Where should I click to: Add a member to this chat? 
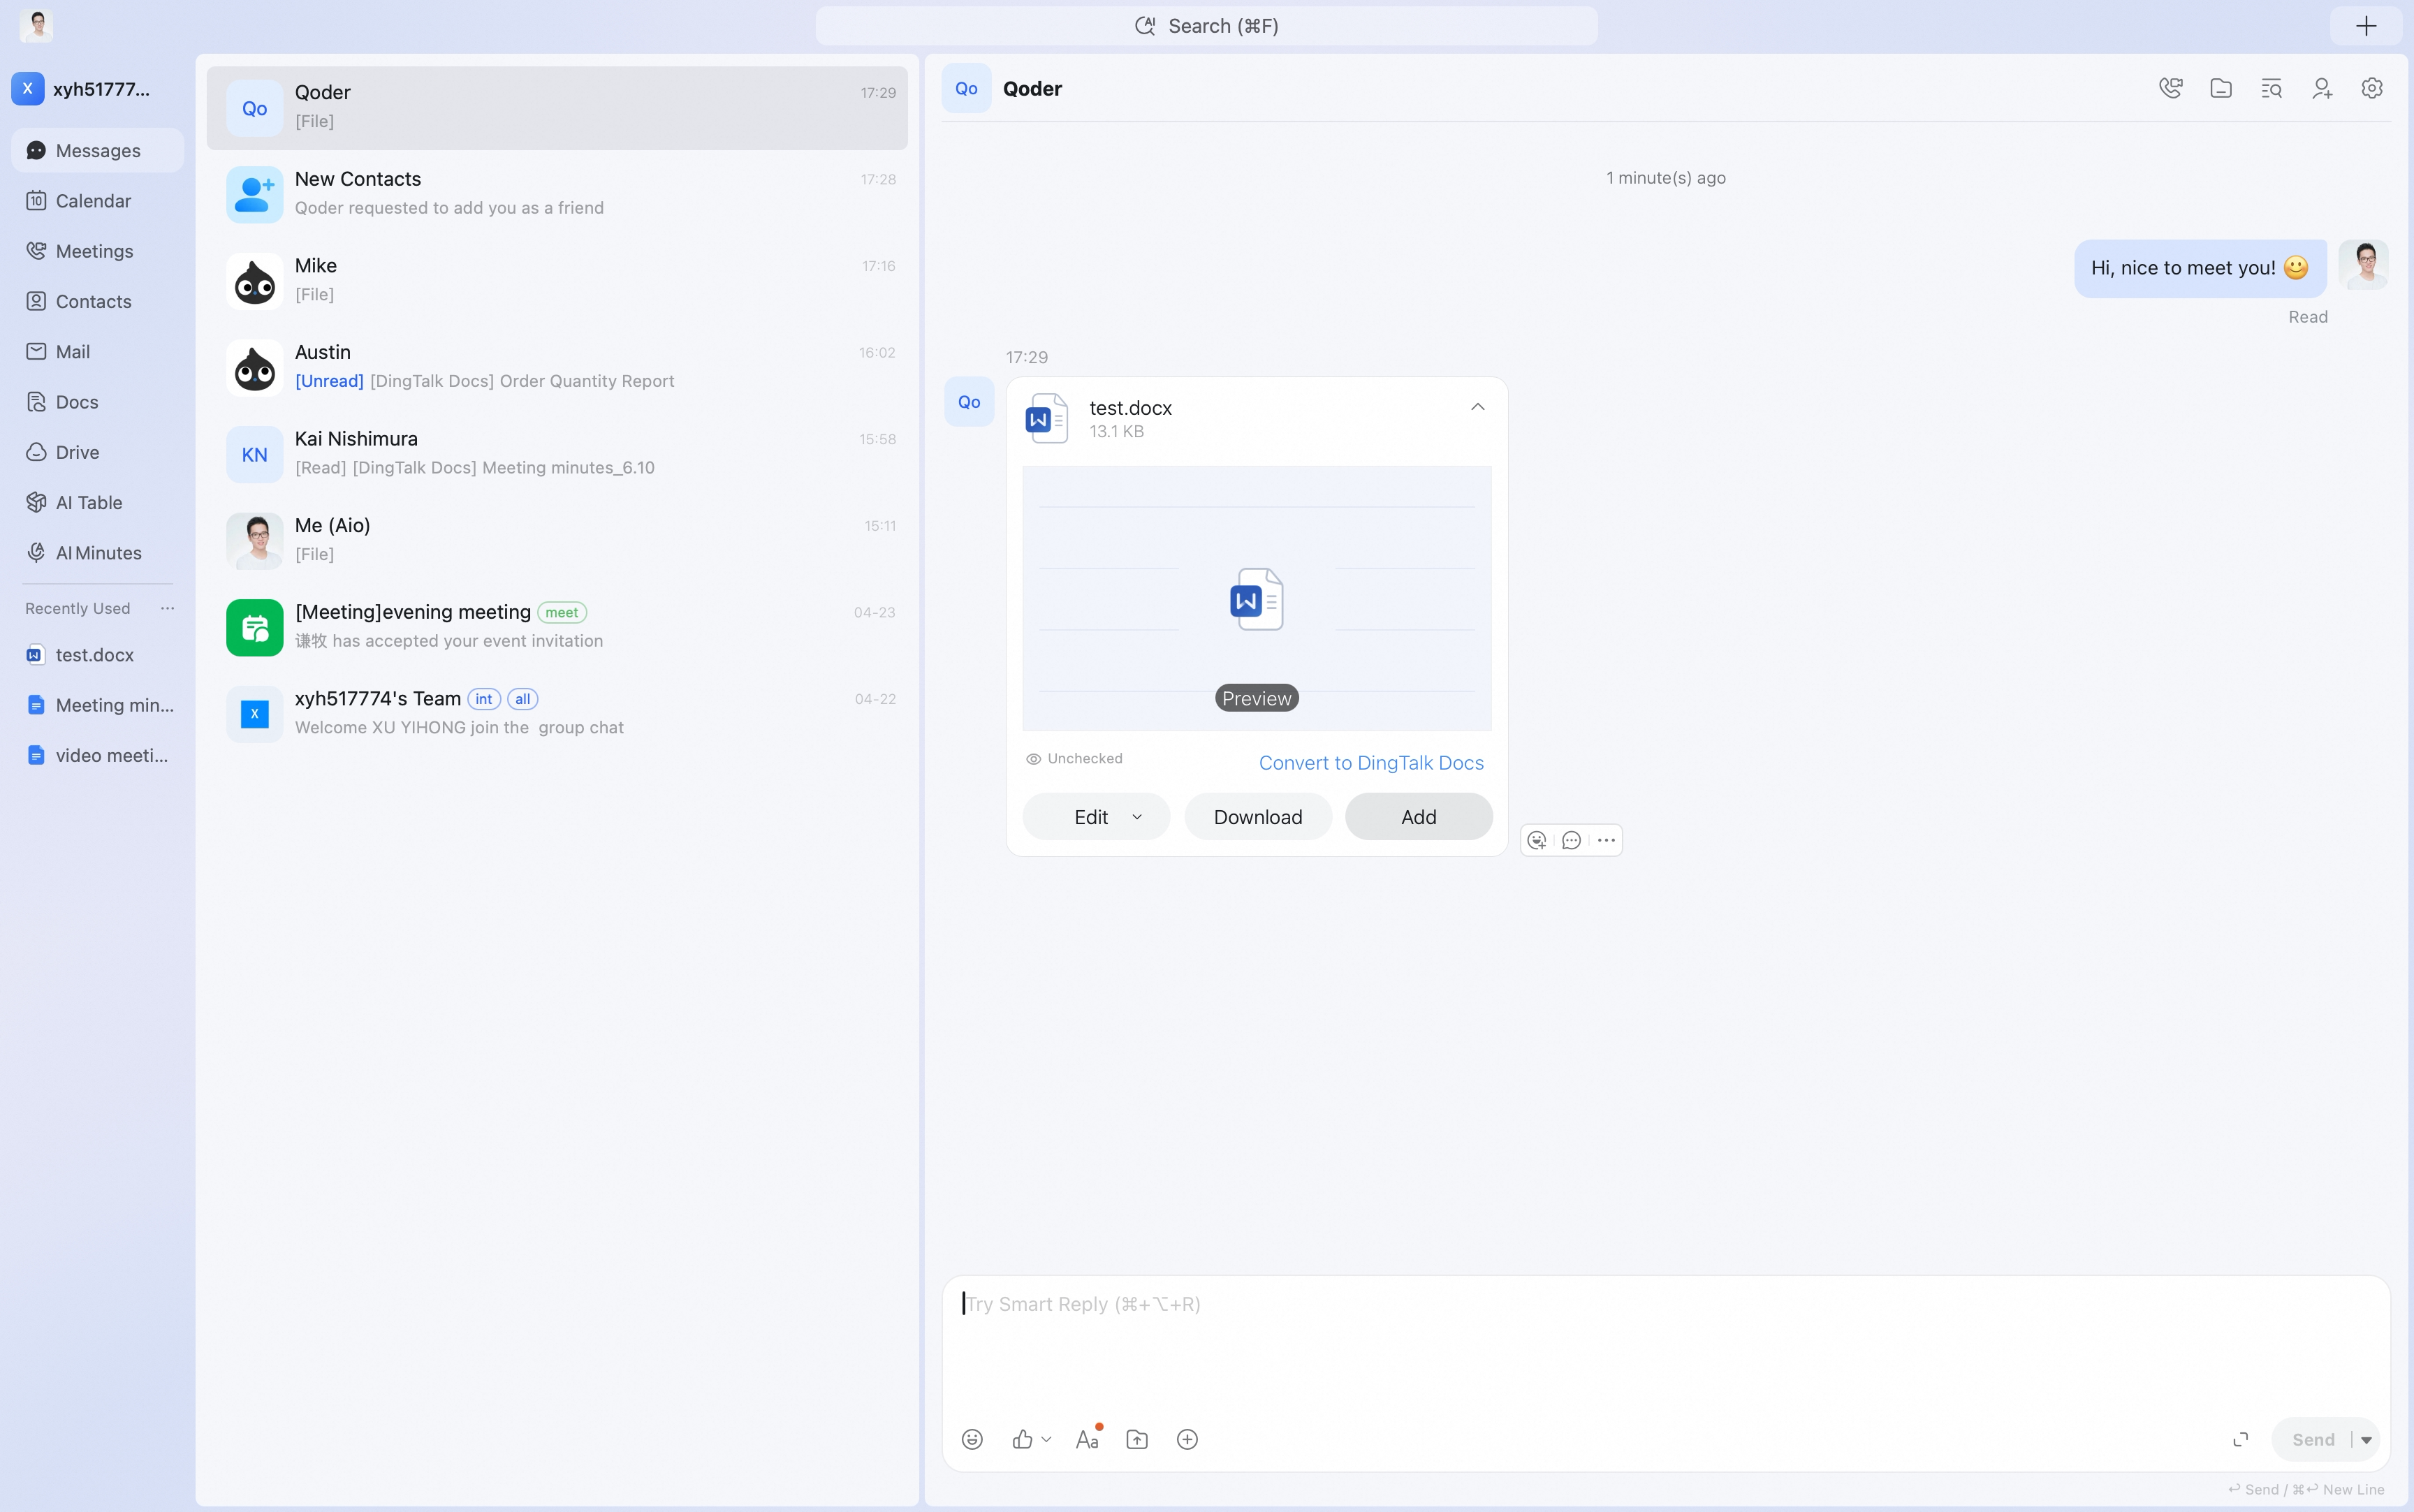pos(2322,88)
